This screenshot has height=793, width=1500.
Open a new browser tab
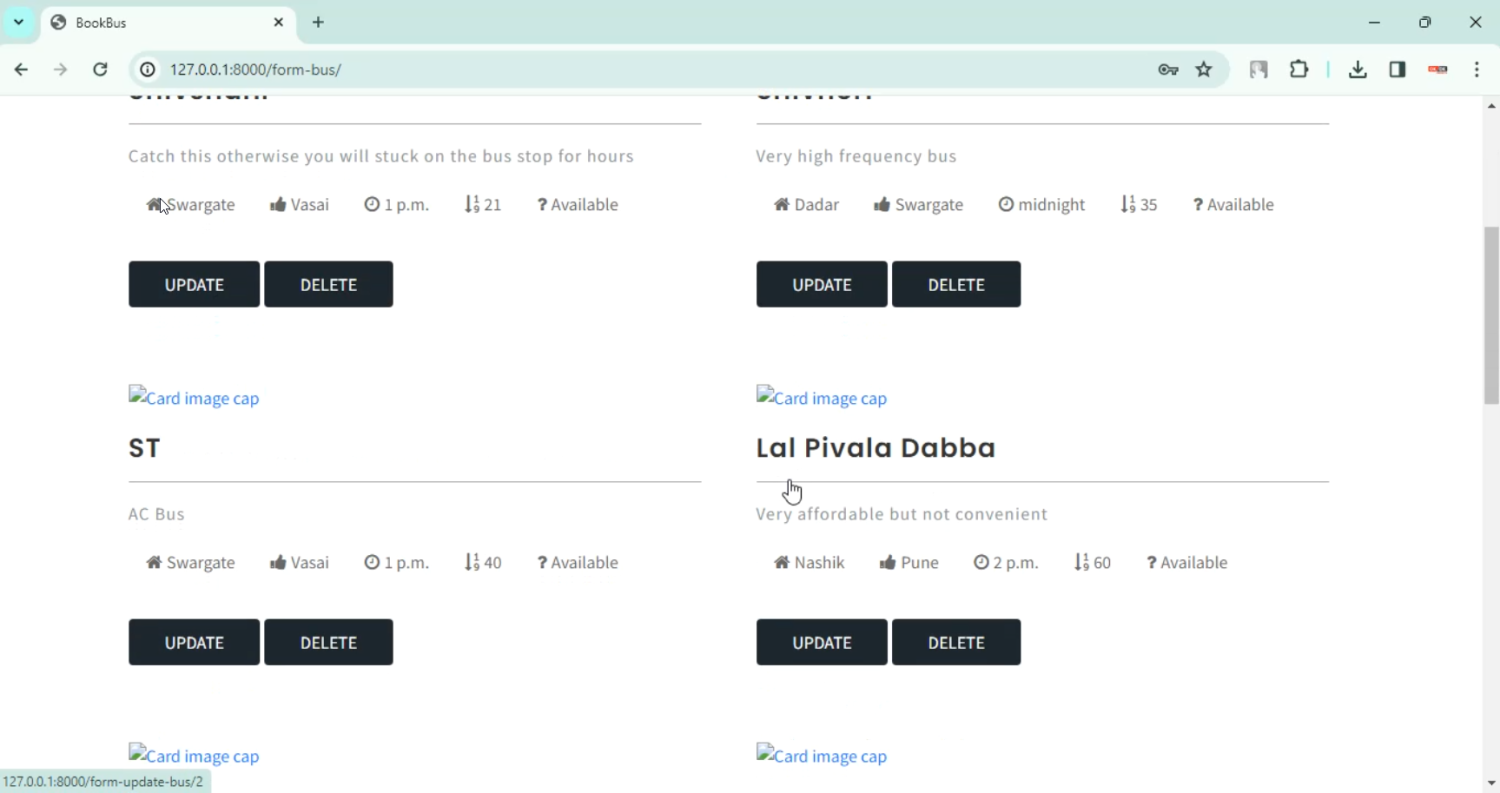coord(318,22)
